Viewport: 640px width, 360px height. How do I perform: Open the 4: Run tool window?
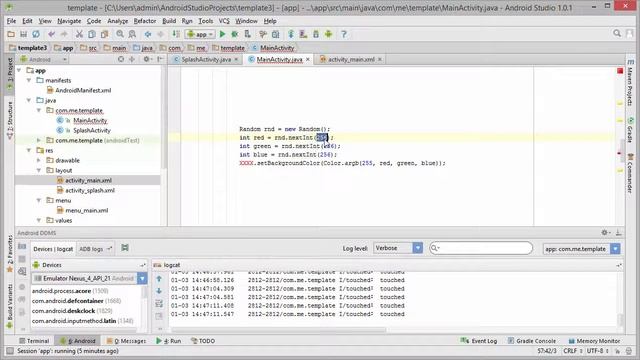tap(169, 341)
